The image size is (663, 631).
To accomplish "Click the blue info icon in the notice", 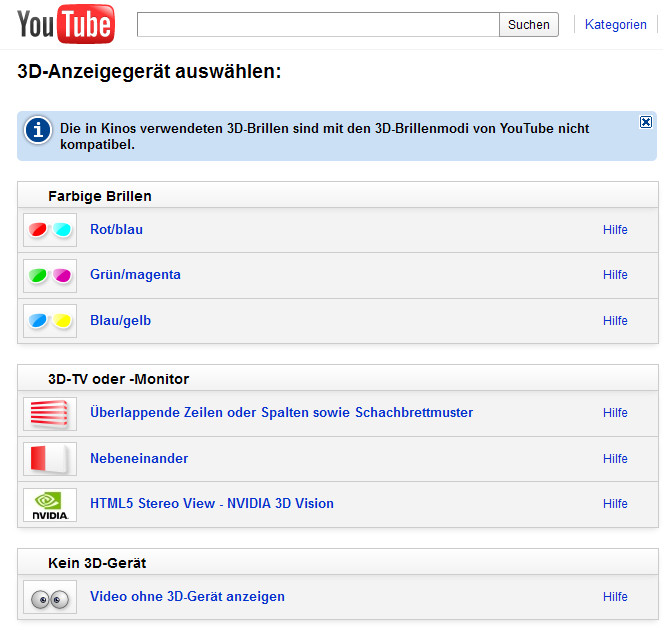I will tap(38, 130).
